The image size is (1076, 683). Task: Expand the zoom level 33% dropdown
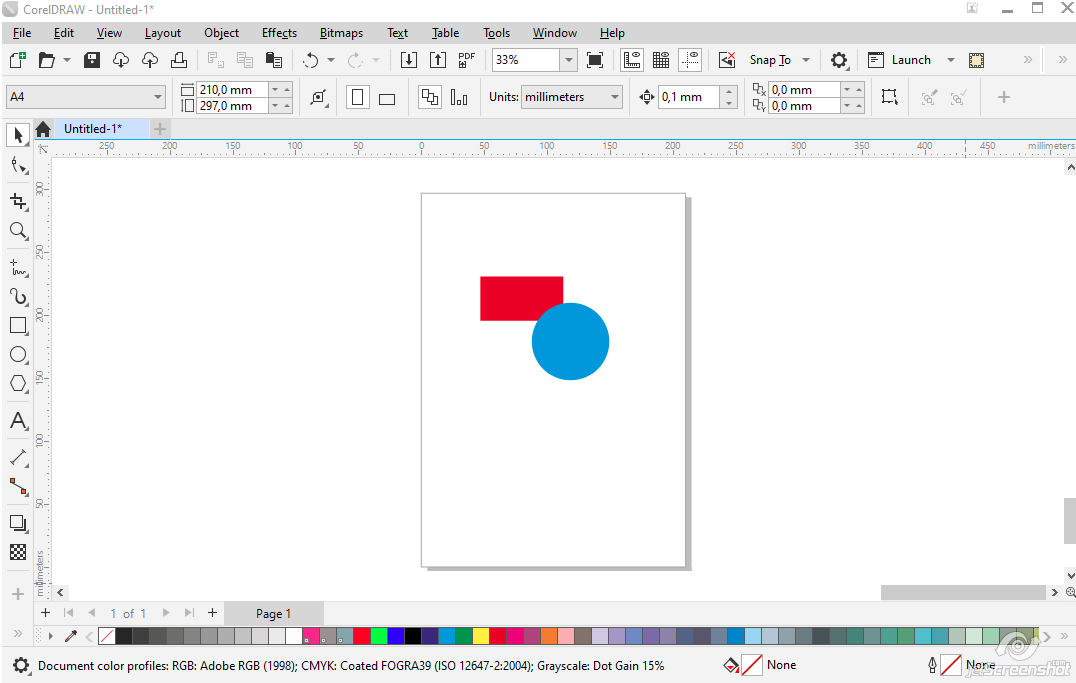click(x=569, y=60)
